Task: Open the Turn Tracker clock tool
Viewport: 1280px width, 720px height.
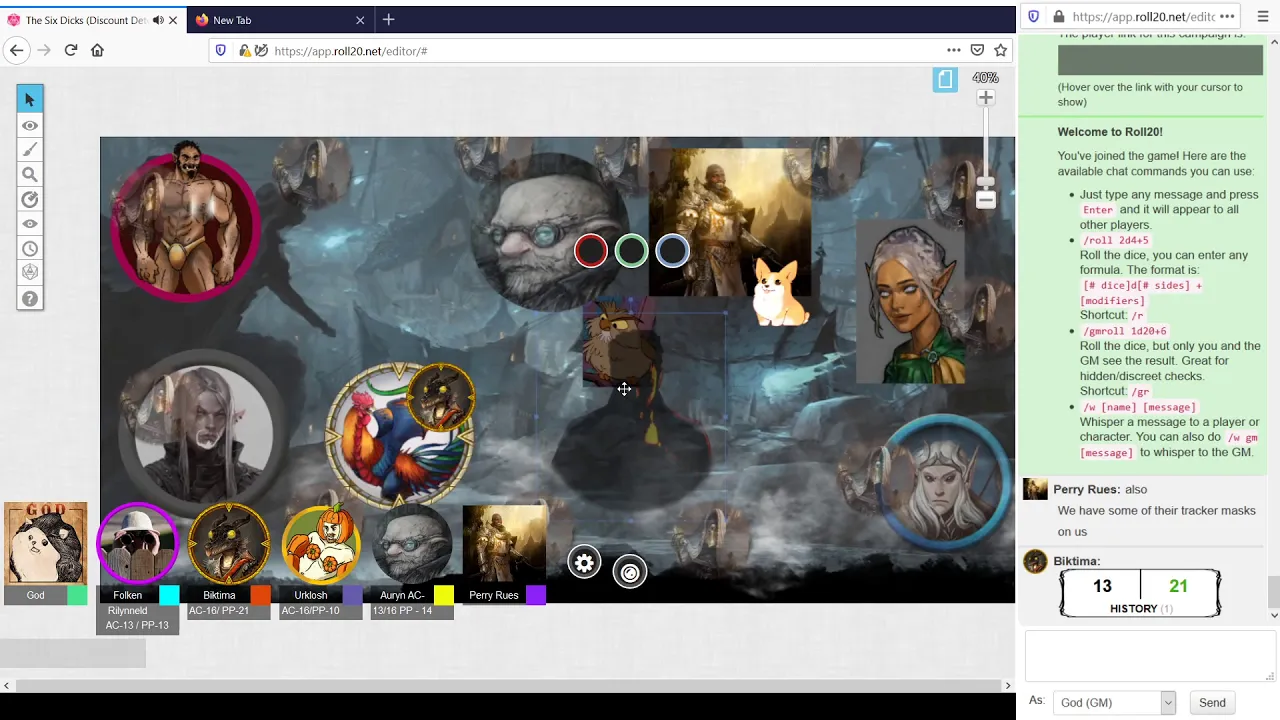Action: pos(30,249)
